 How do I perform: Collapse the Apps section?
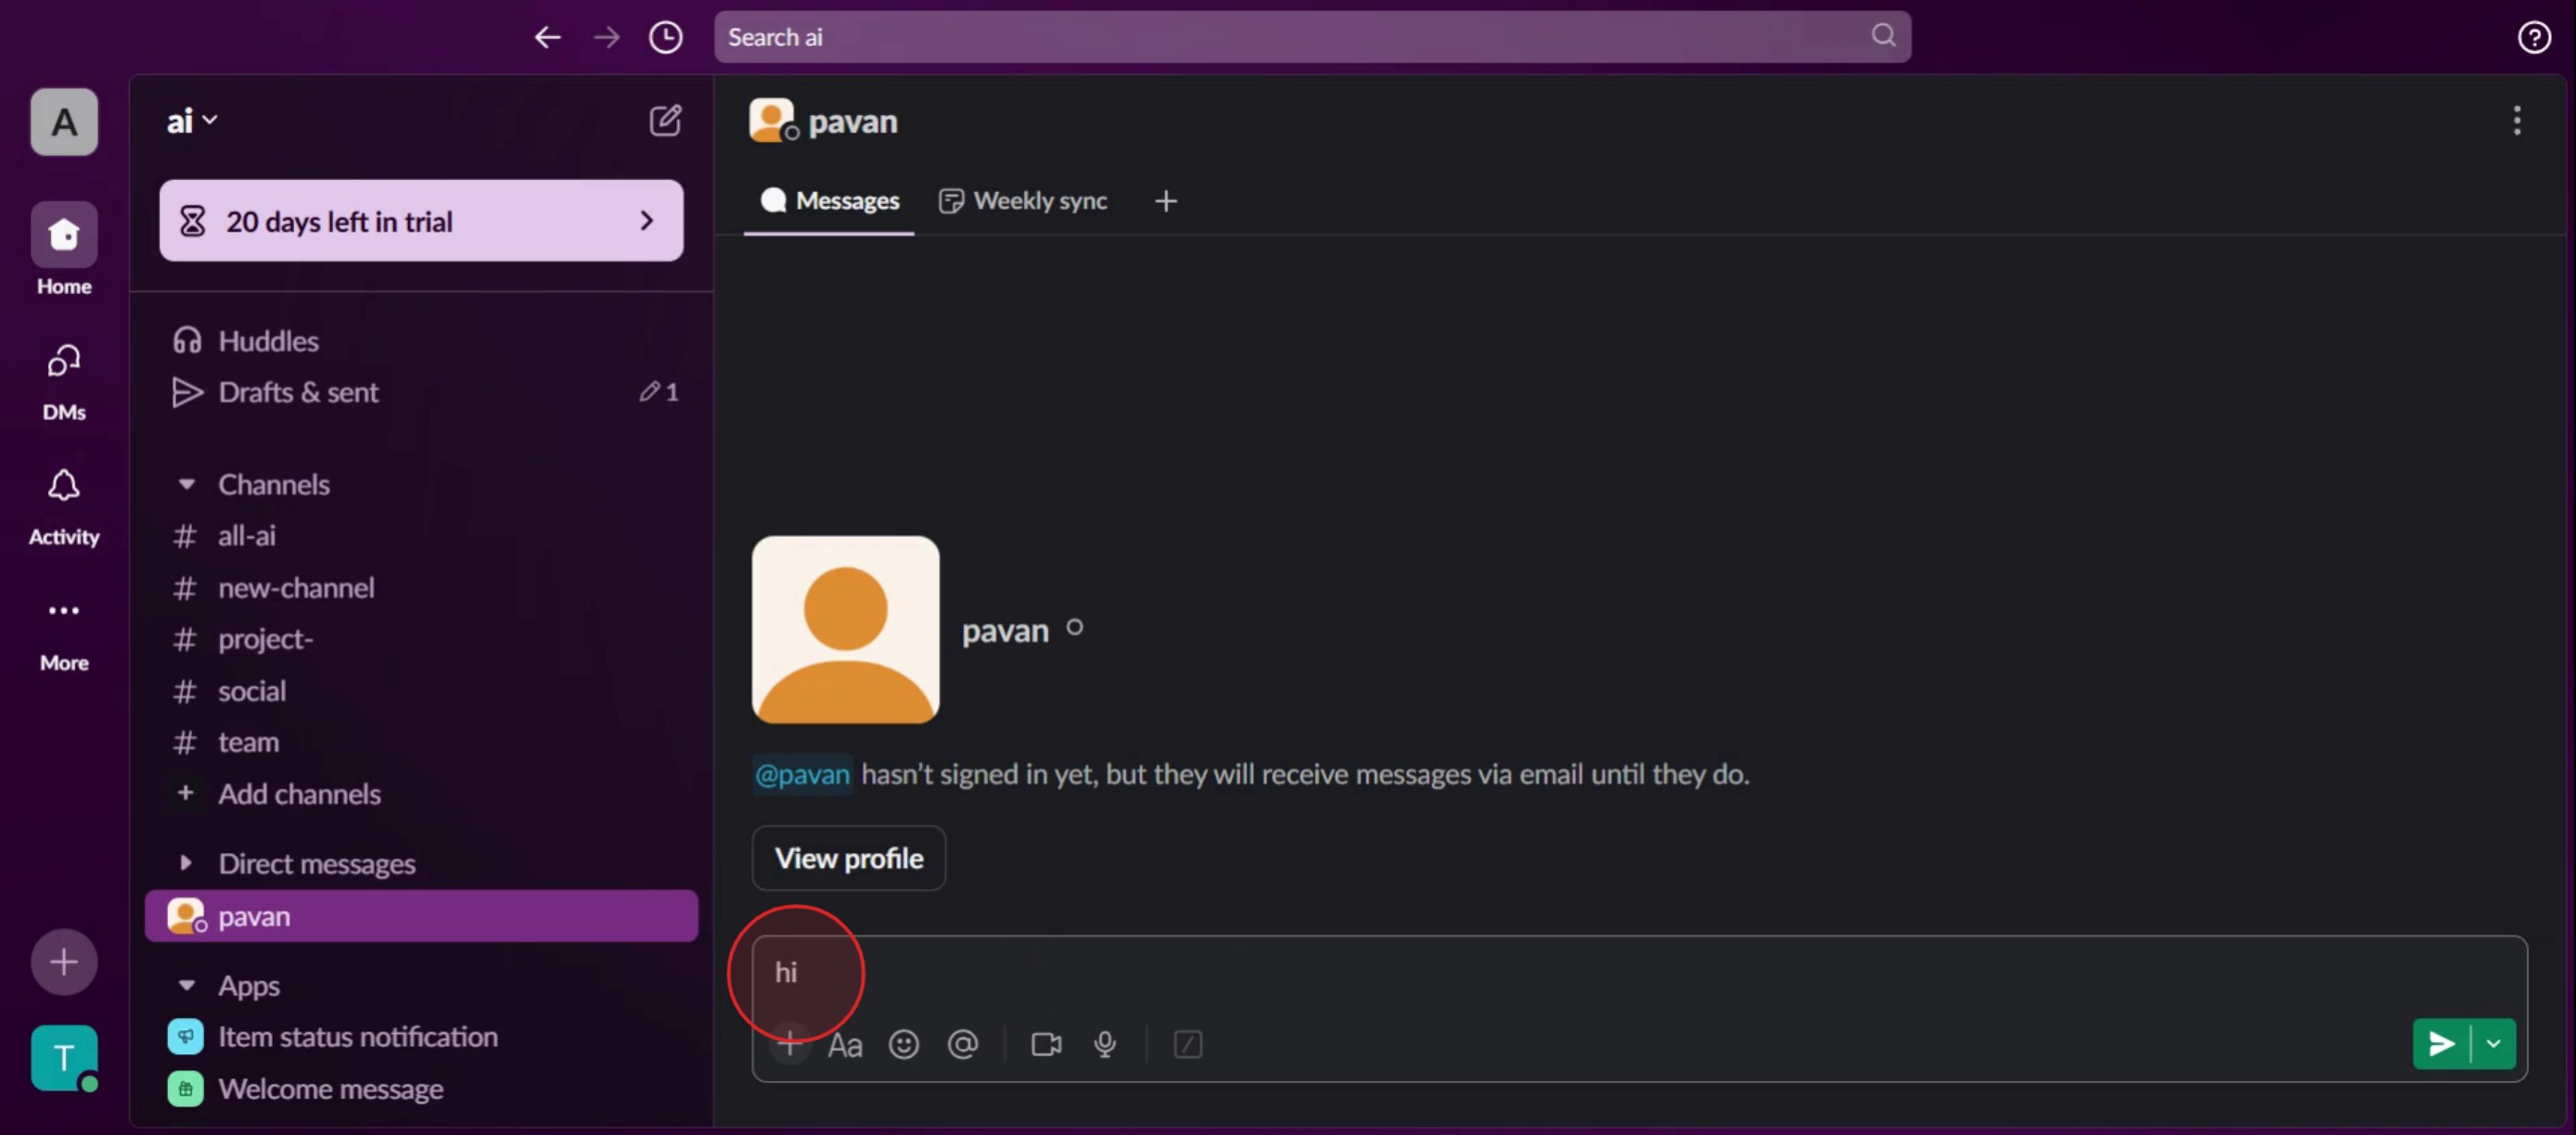(186, 985)
